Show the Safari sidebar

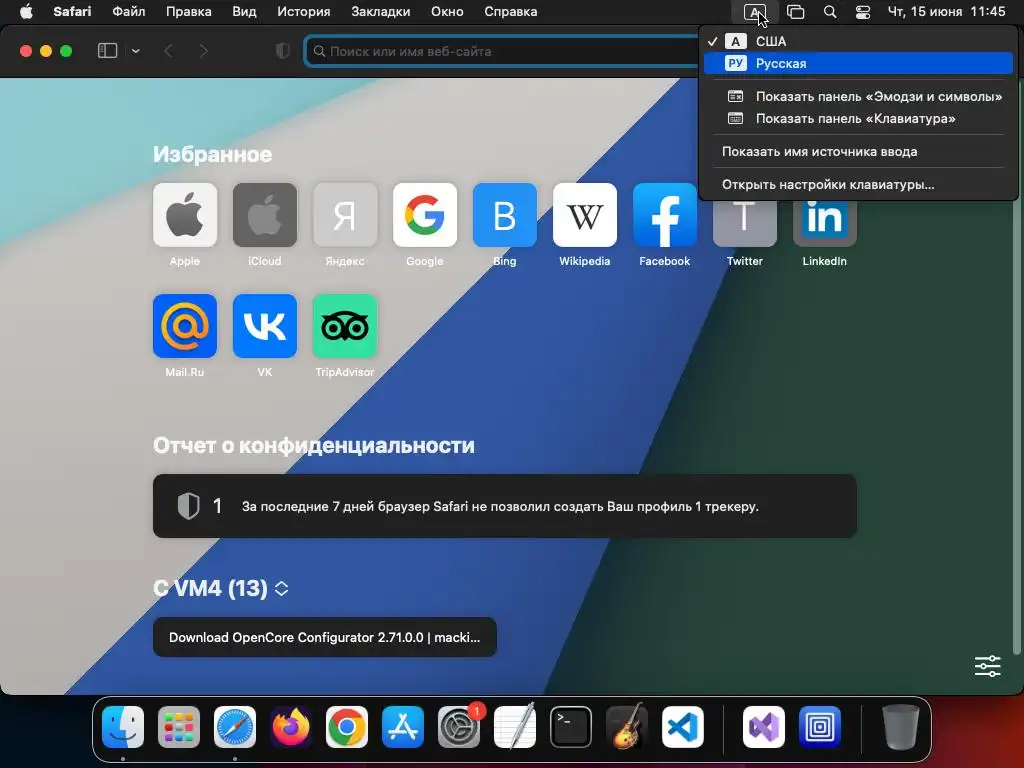[107, 51]
